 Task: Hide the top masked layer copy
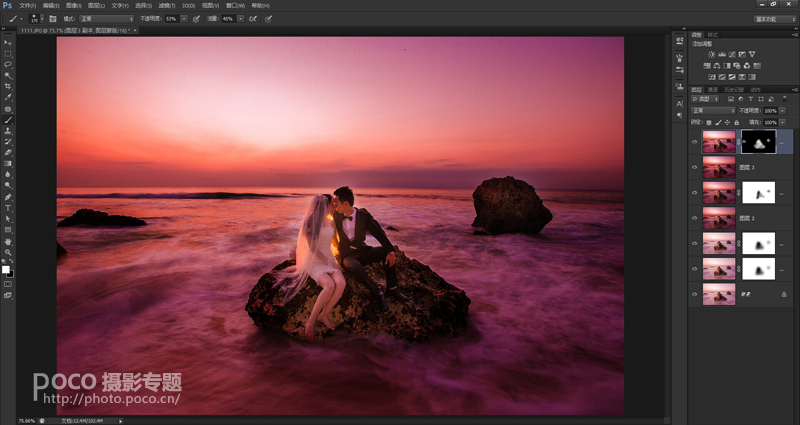pyautogui.click(x=694, y=142)
